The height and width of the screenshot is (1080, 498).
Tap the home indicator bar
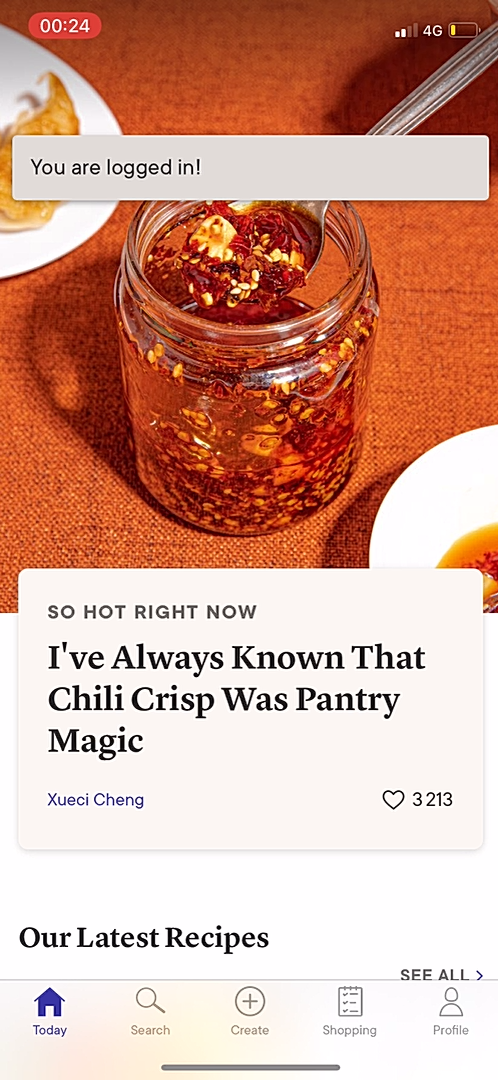pyautogui.click(x=250, y=1068)
